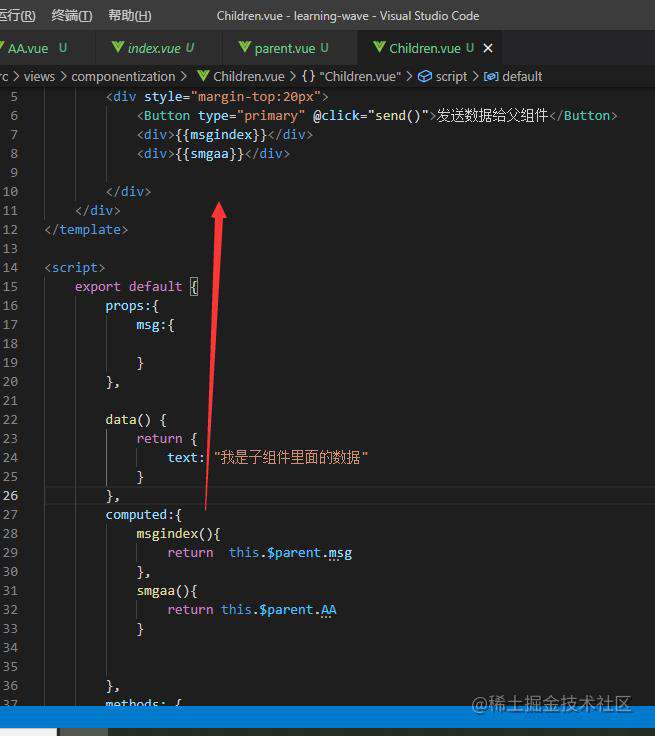The width and height of the screenshot is (655, 736).
Task: Click the "return {" text on line 23
Action: [167, 438]
